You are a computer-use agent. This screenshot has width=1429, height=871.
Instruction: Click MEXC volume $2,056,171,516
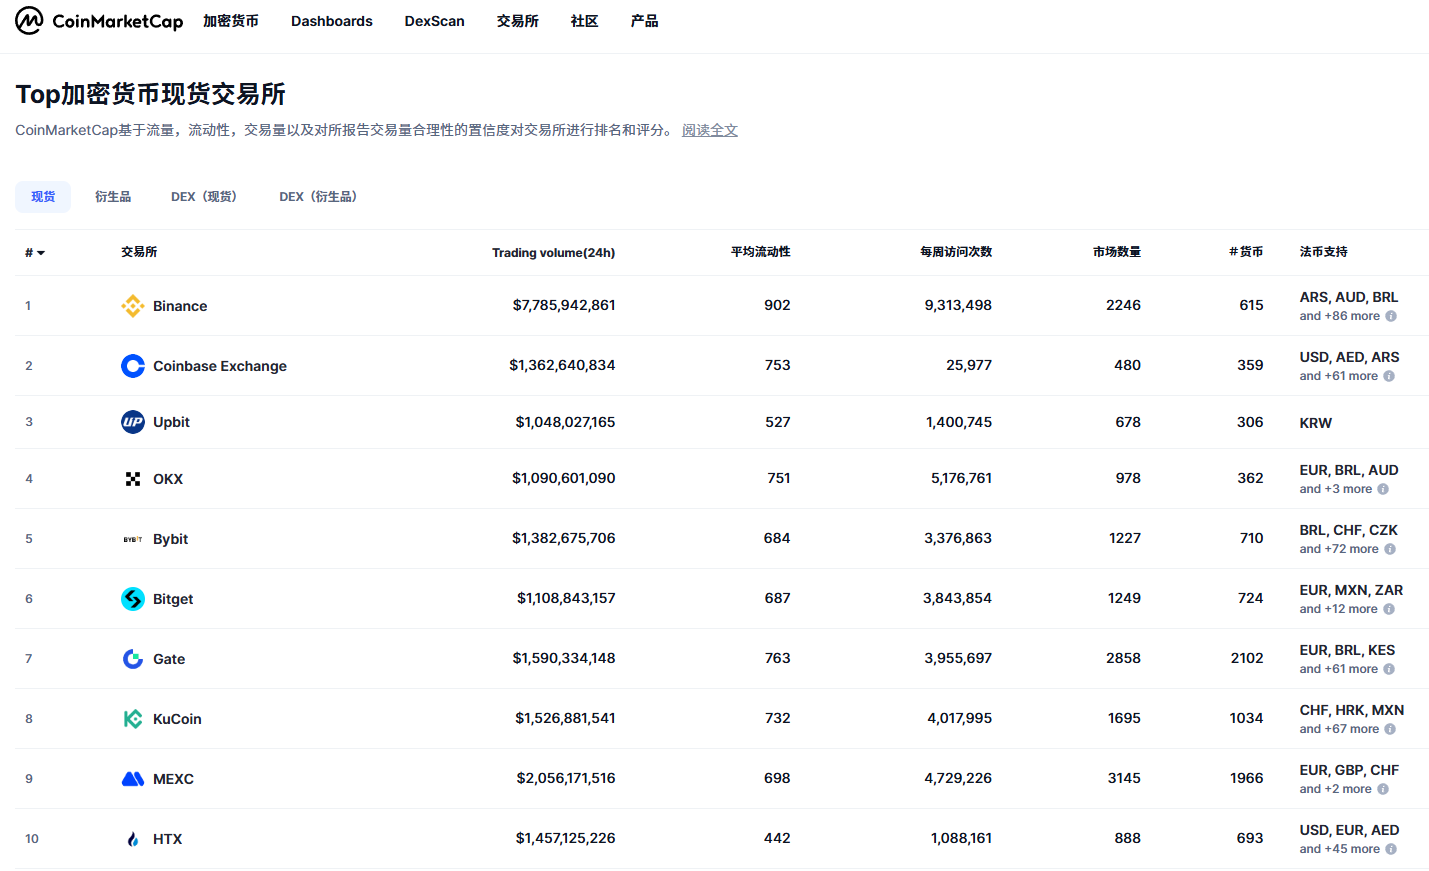[566, 778]
